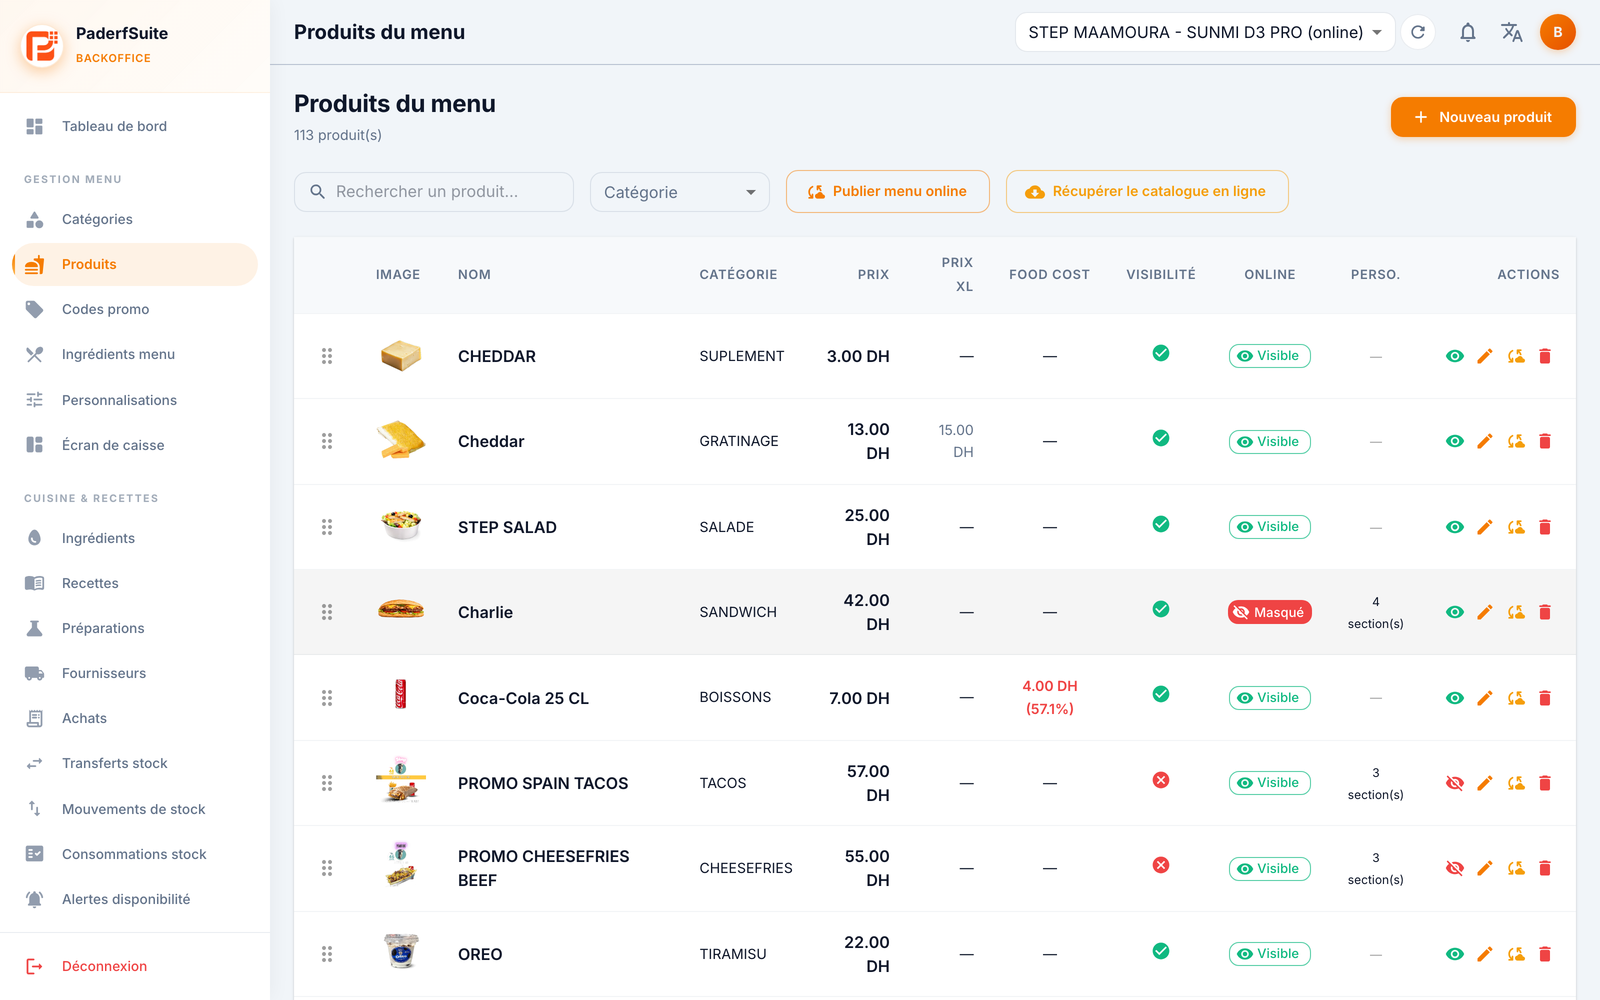Viewport: 1600px width, 1000px height.
Task: Click drag handle of Charlie row
Action: coord(327,612)
